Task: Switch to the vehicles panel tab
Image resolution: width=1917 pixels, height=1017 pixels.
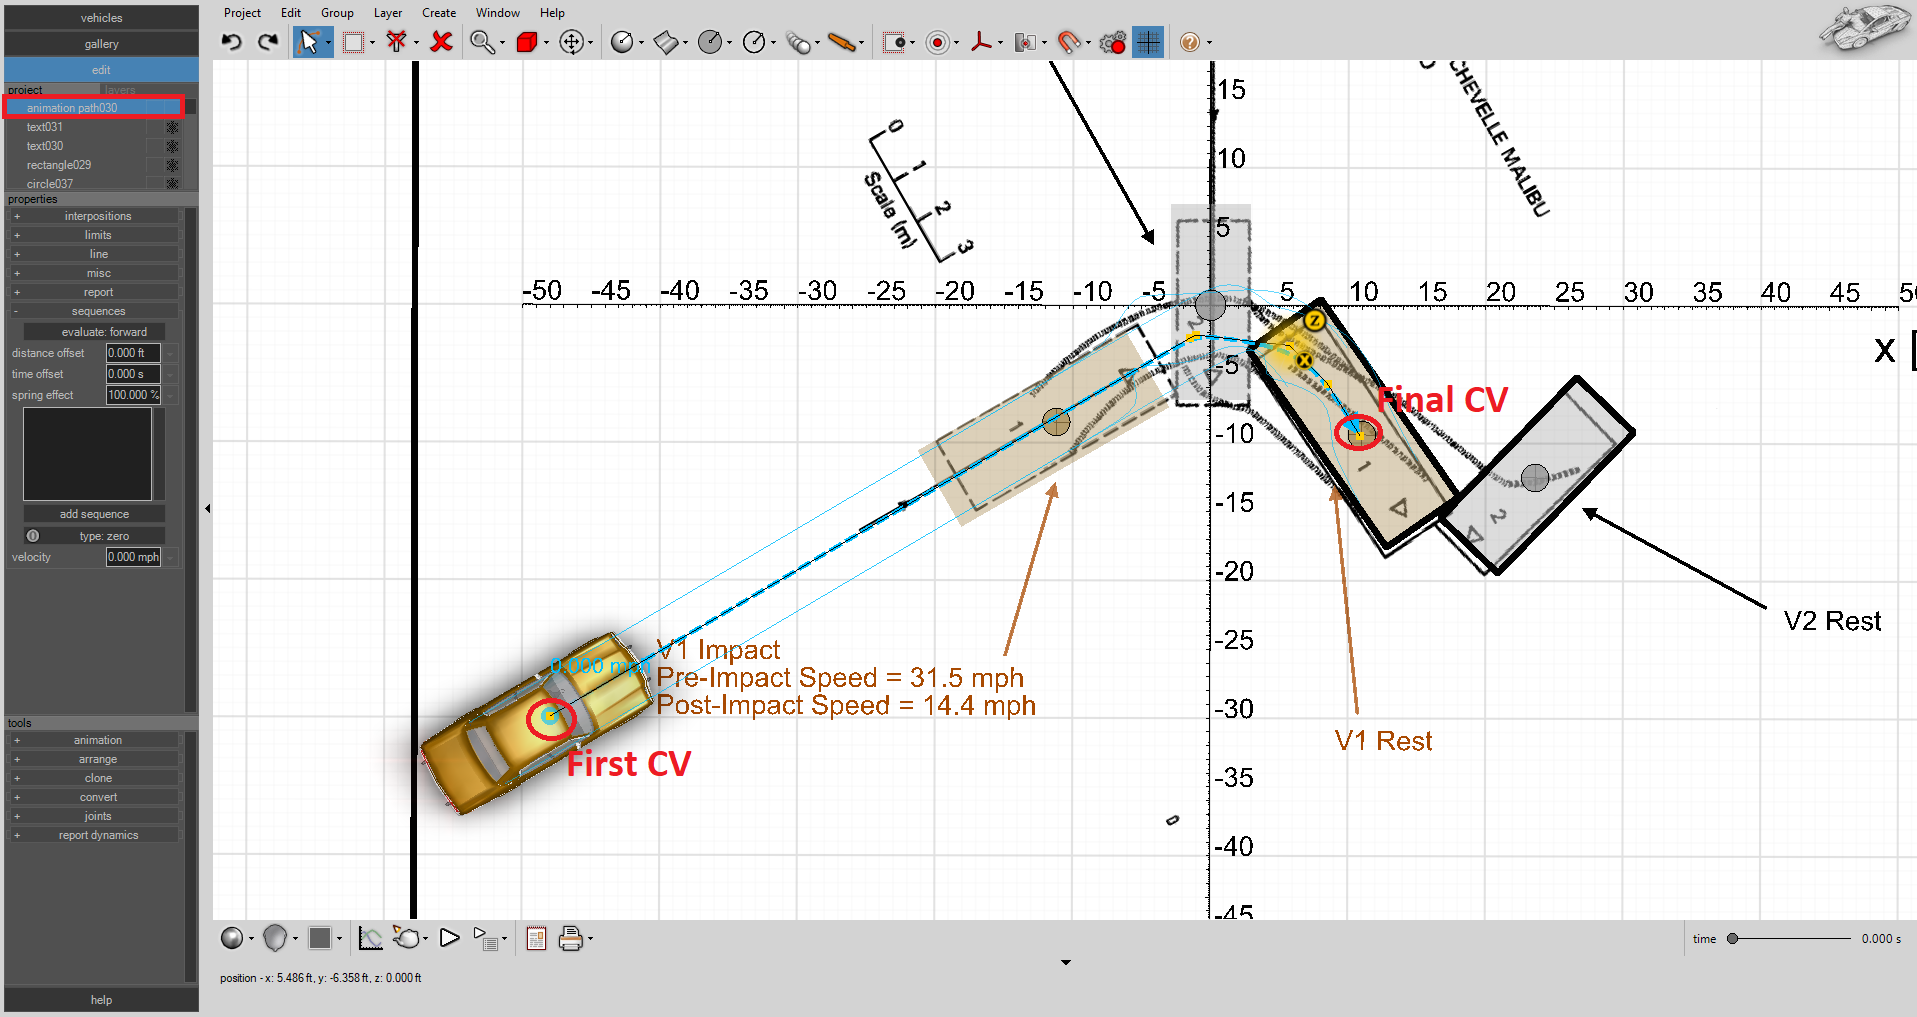Action: coord(101,18)
